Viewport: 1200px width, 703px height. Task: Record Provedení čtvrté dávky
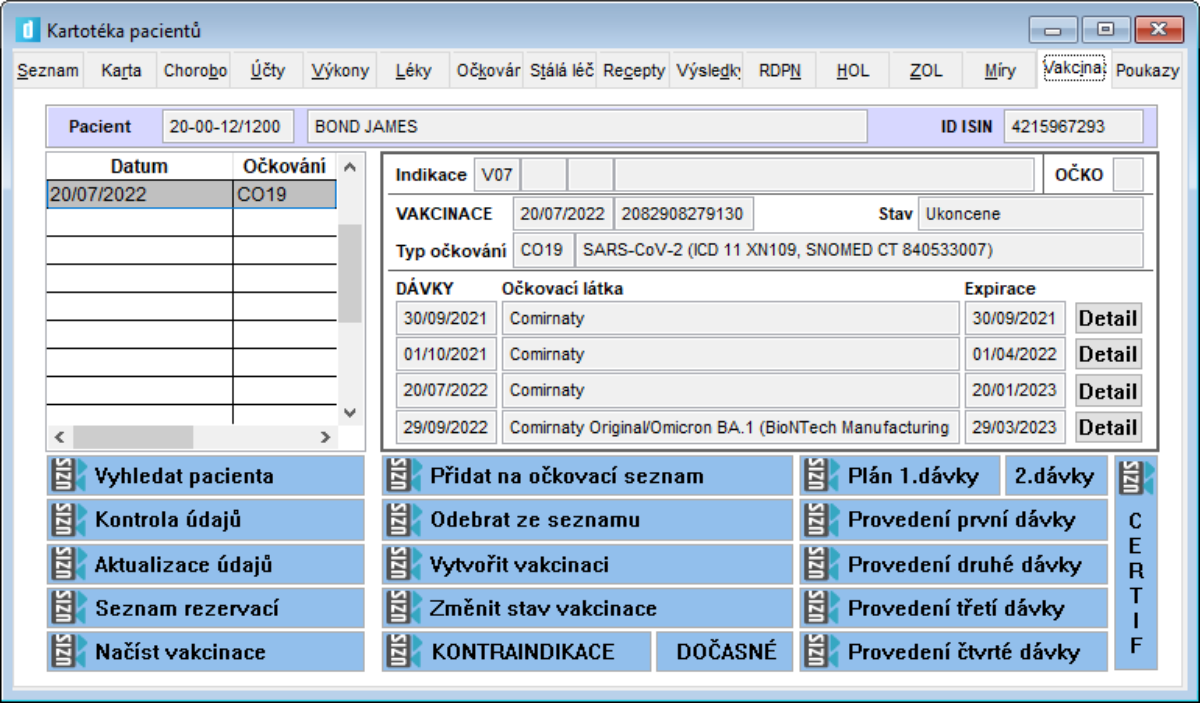[953, 652]
